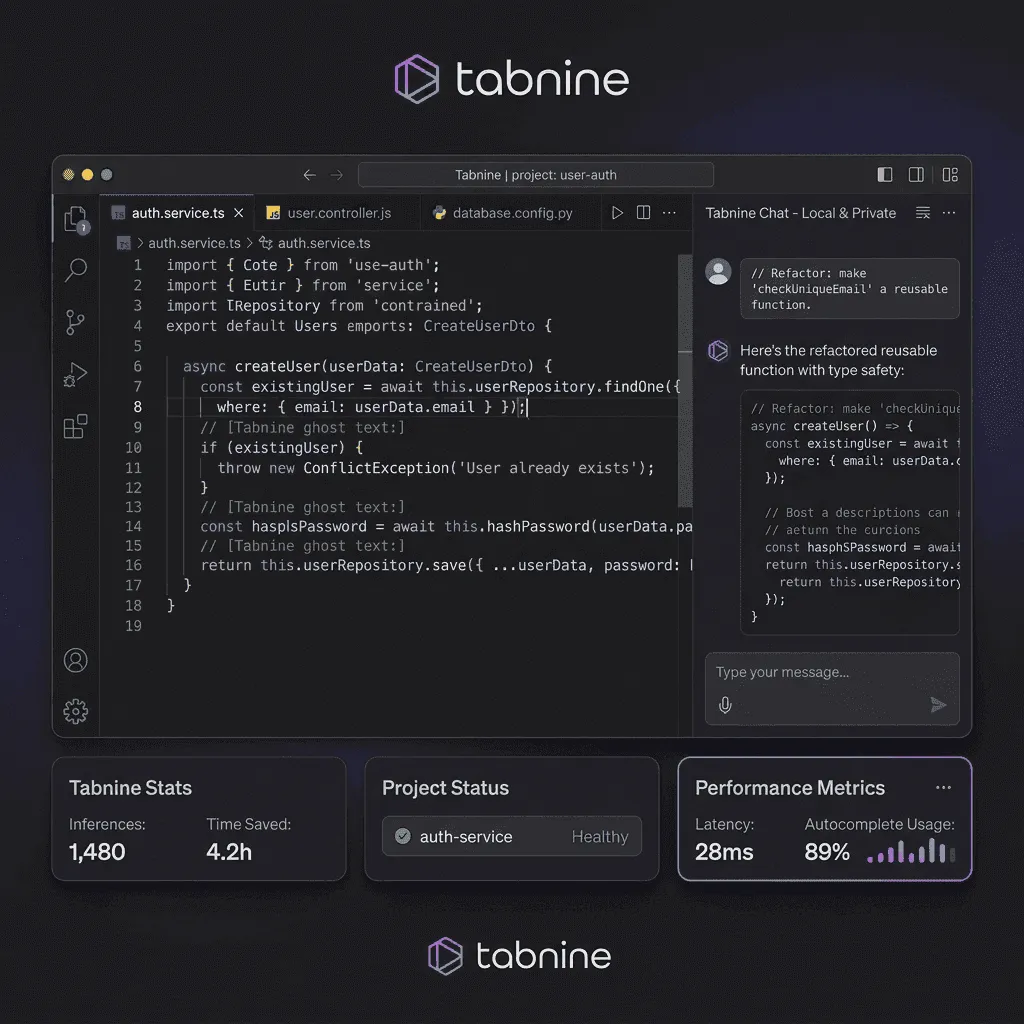Screen dimensions: 1024x1024
Task: Open Source Control branch icon
Action: (75, 322)
